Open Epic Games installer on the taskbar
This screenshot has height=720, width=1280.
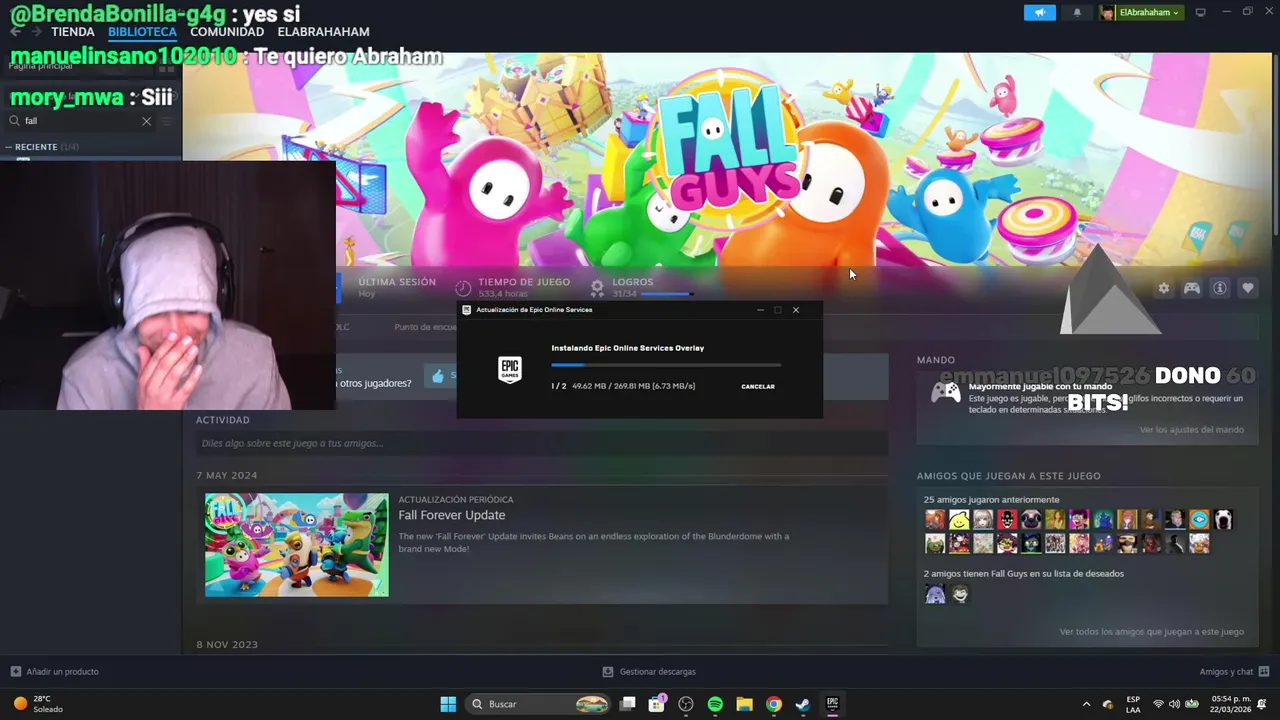click(832, 704)
